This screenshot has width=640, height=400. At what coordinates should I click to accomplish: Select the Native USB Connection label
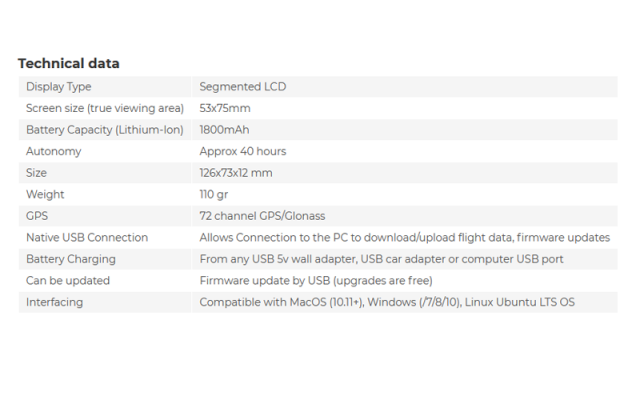pyautogui.click(x=87, y=238)
